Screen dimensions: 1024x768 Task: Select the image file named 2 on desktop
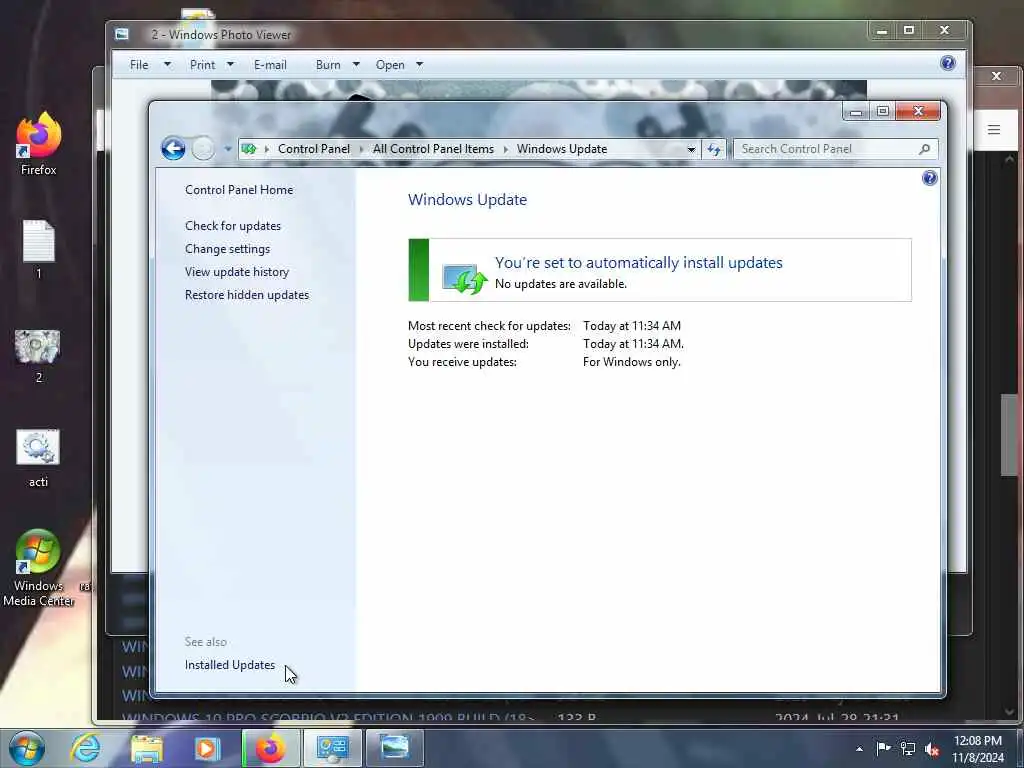[x=39, y=357]
